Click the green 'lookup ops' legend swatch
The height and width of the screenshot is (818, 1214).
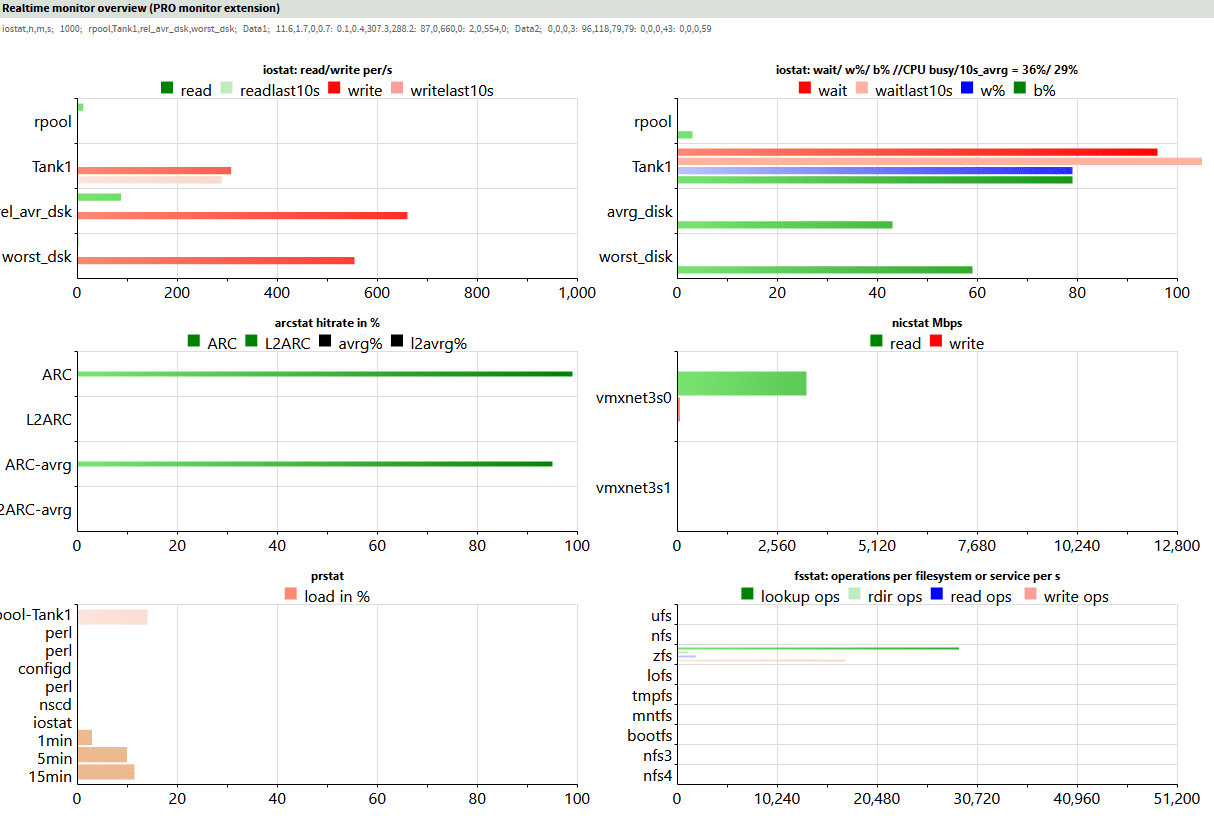click(x=747, y=595)
